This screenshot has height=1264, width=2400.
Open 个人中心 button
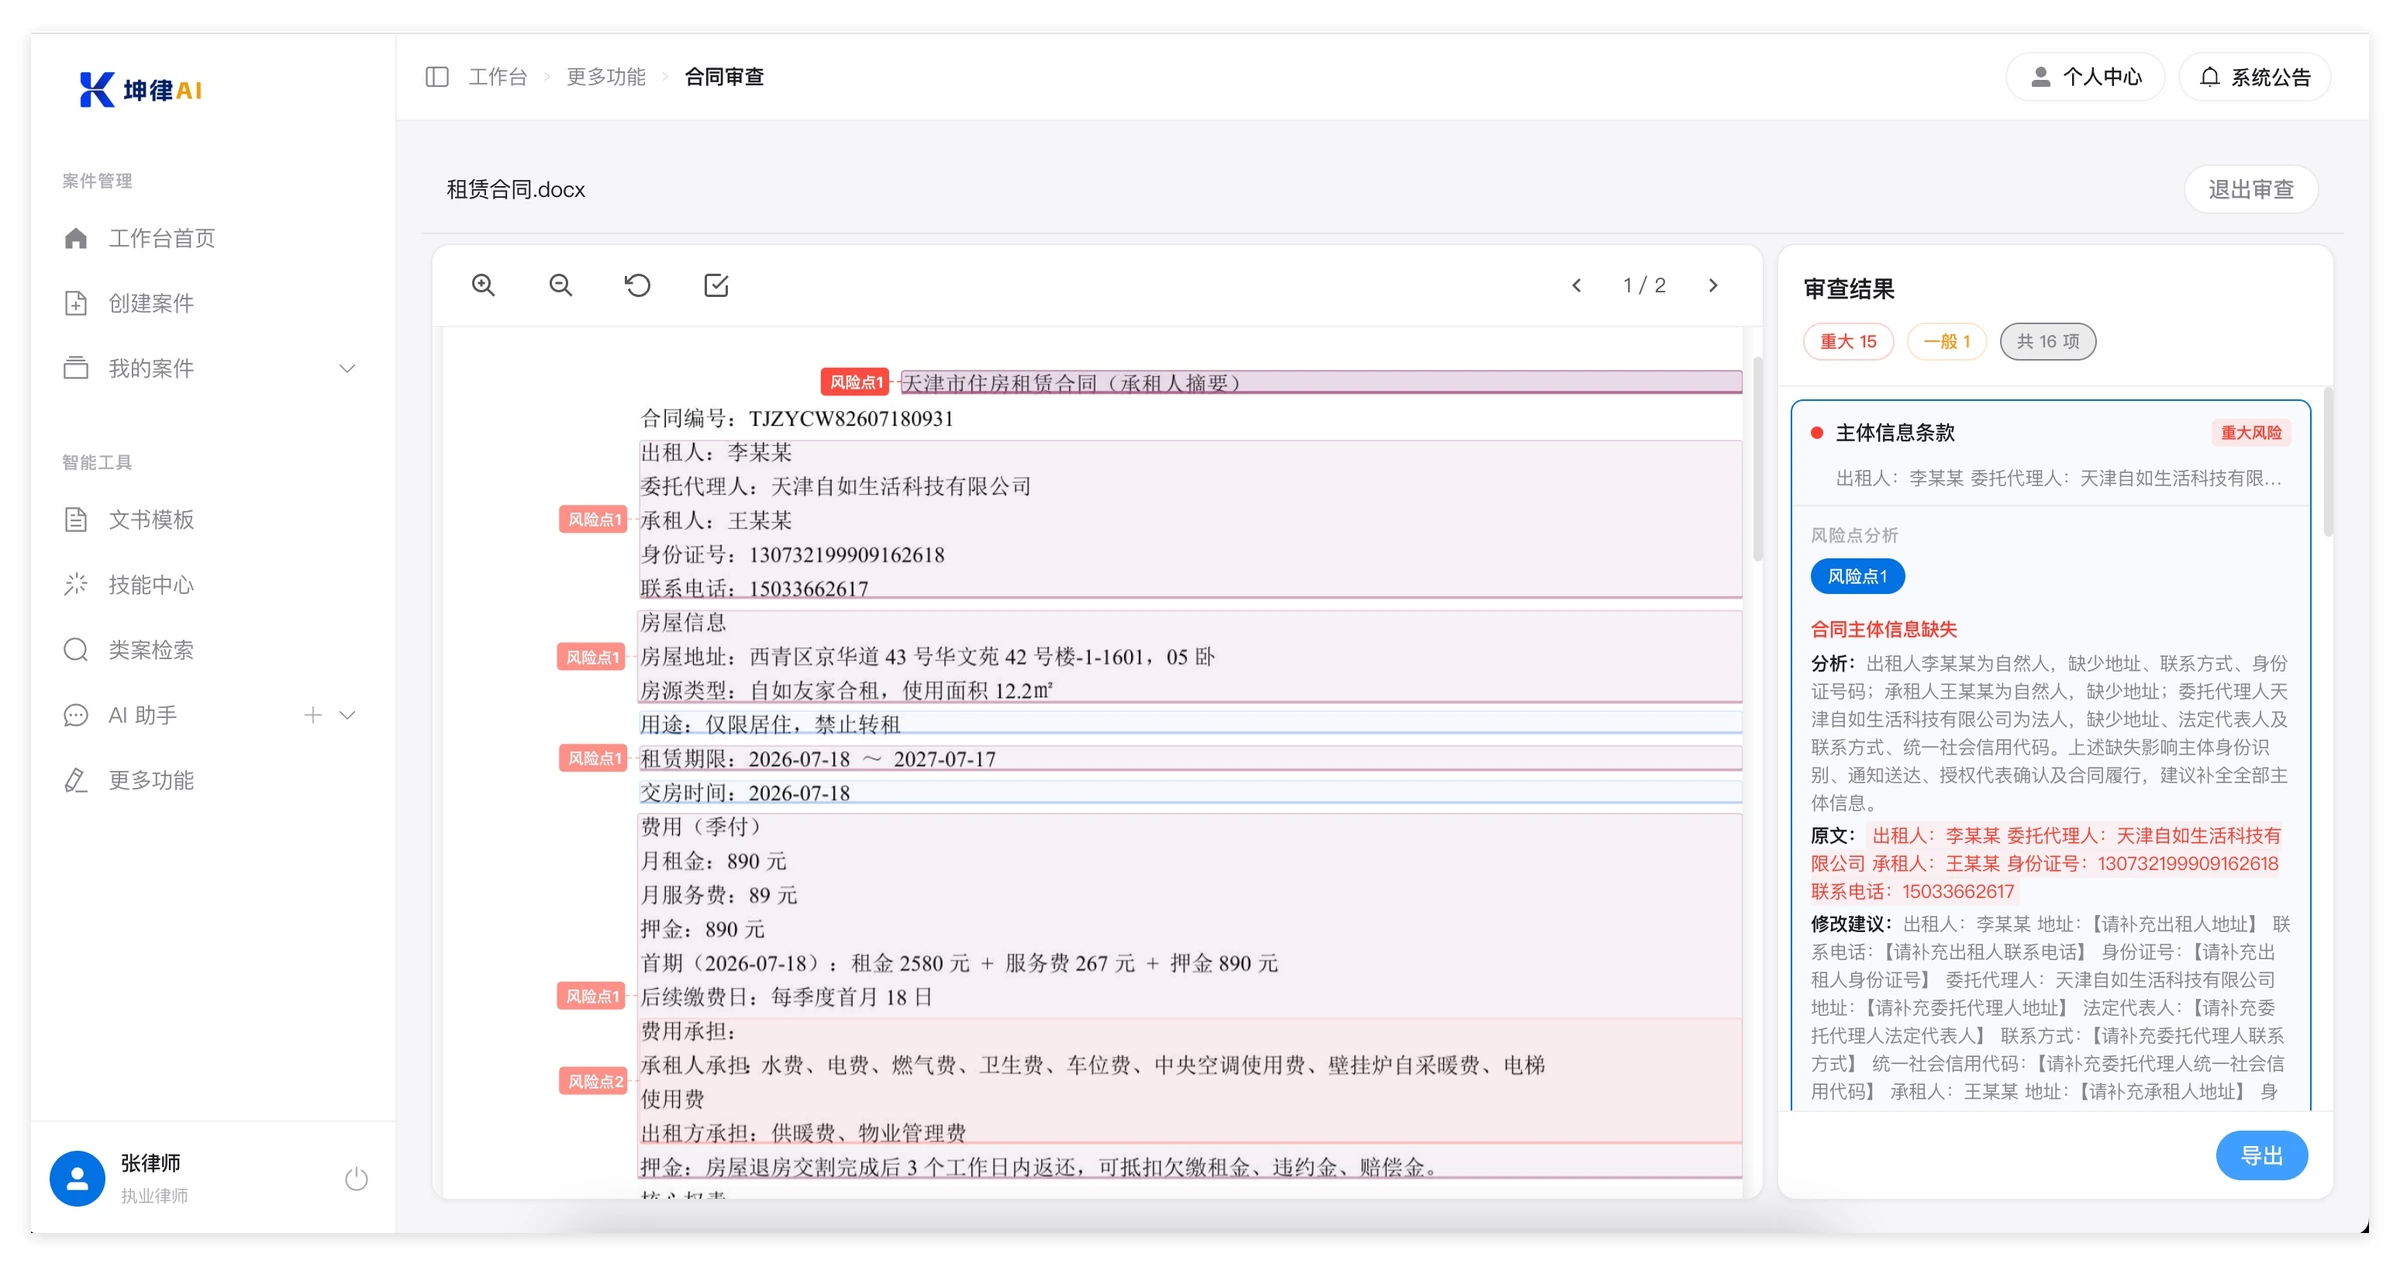2086,77
